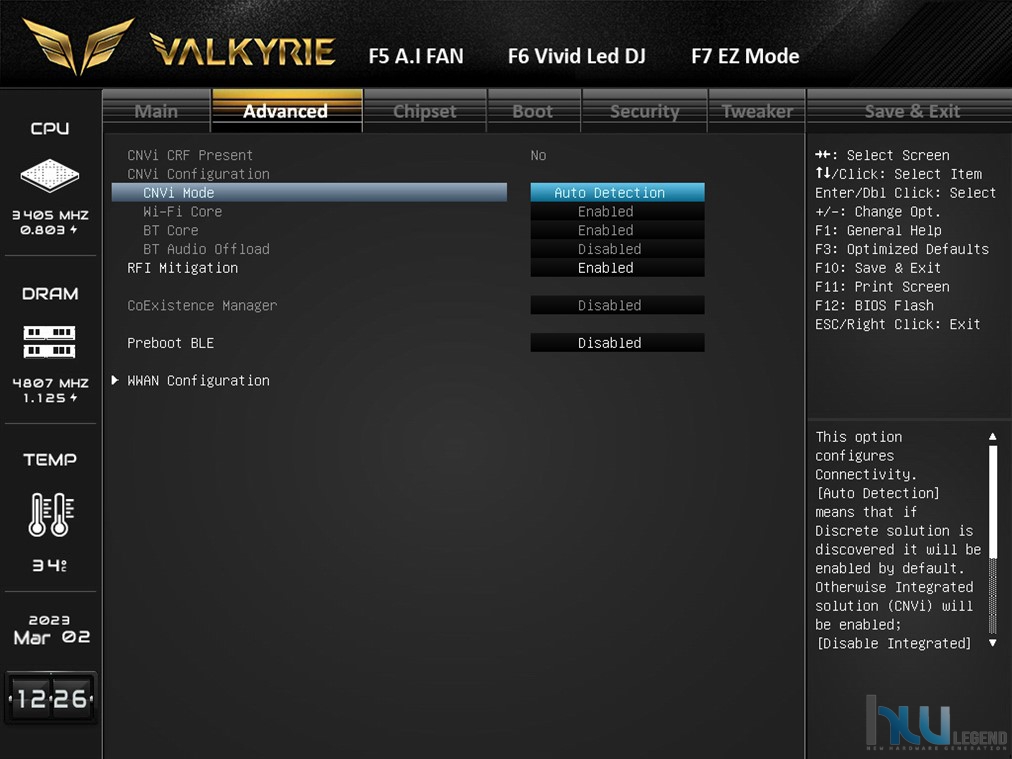Change RFI Mitigation Enabled value
Screen dimensions: 1012x759
click(x=617, y=267)
